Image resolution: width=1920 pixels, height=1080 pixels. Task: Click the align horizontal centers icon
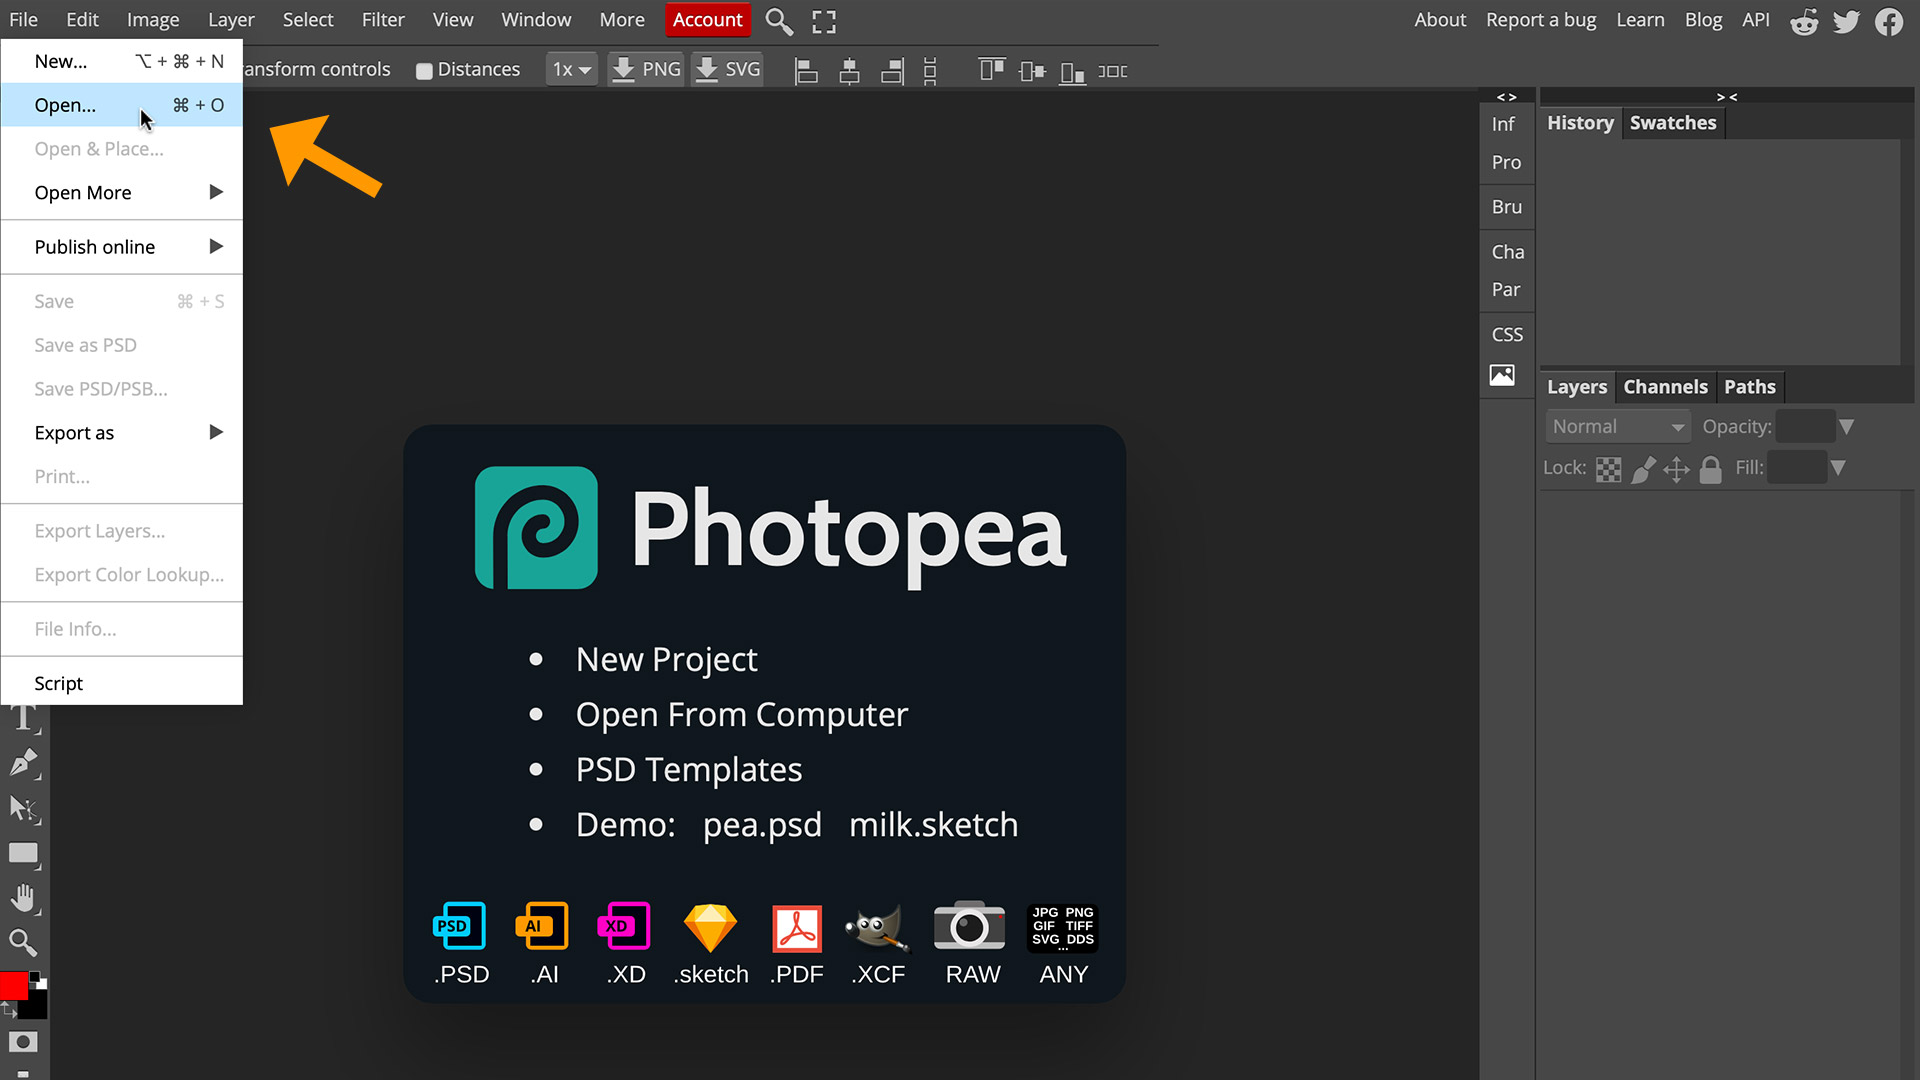tap(849, 71)
